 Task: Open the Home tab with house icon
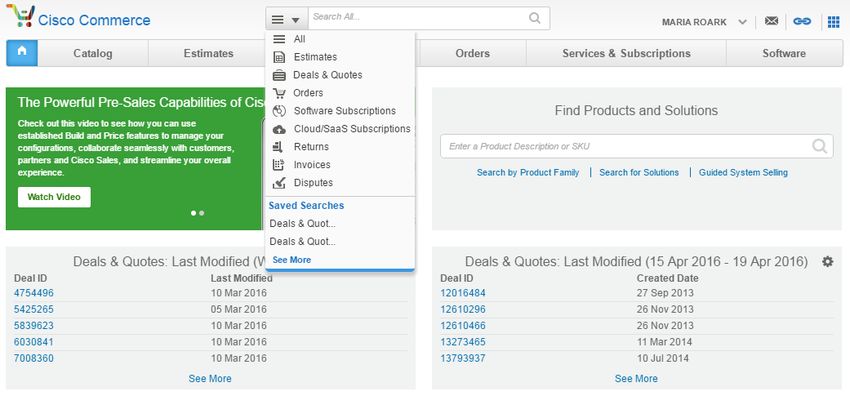[x=22, y=53]
